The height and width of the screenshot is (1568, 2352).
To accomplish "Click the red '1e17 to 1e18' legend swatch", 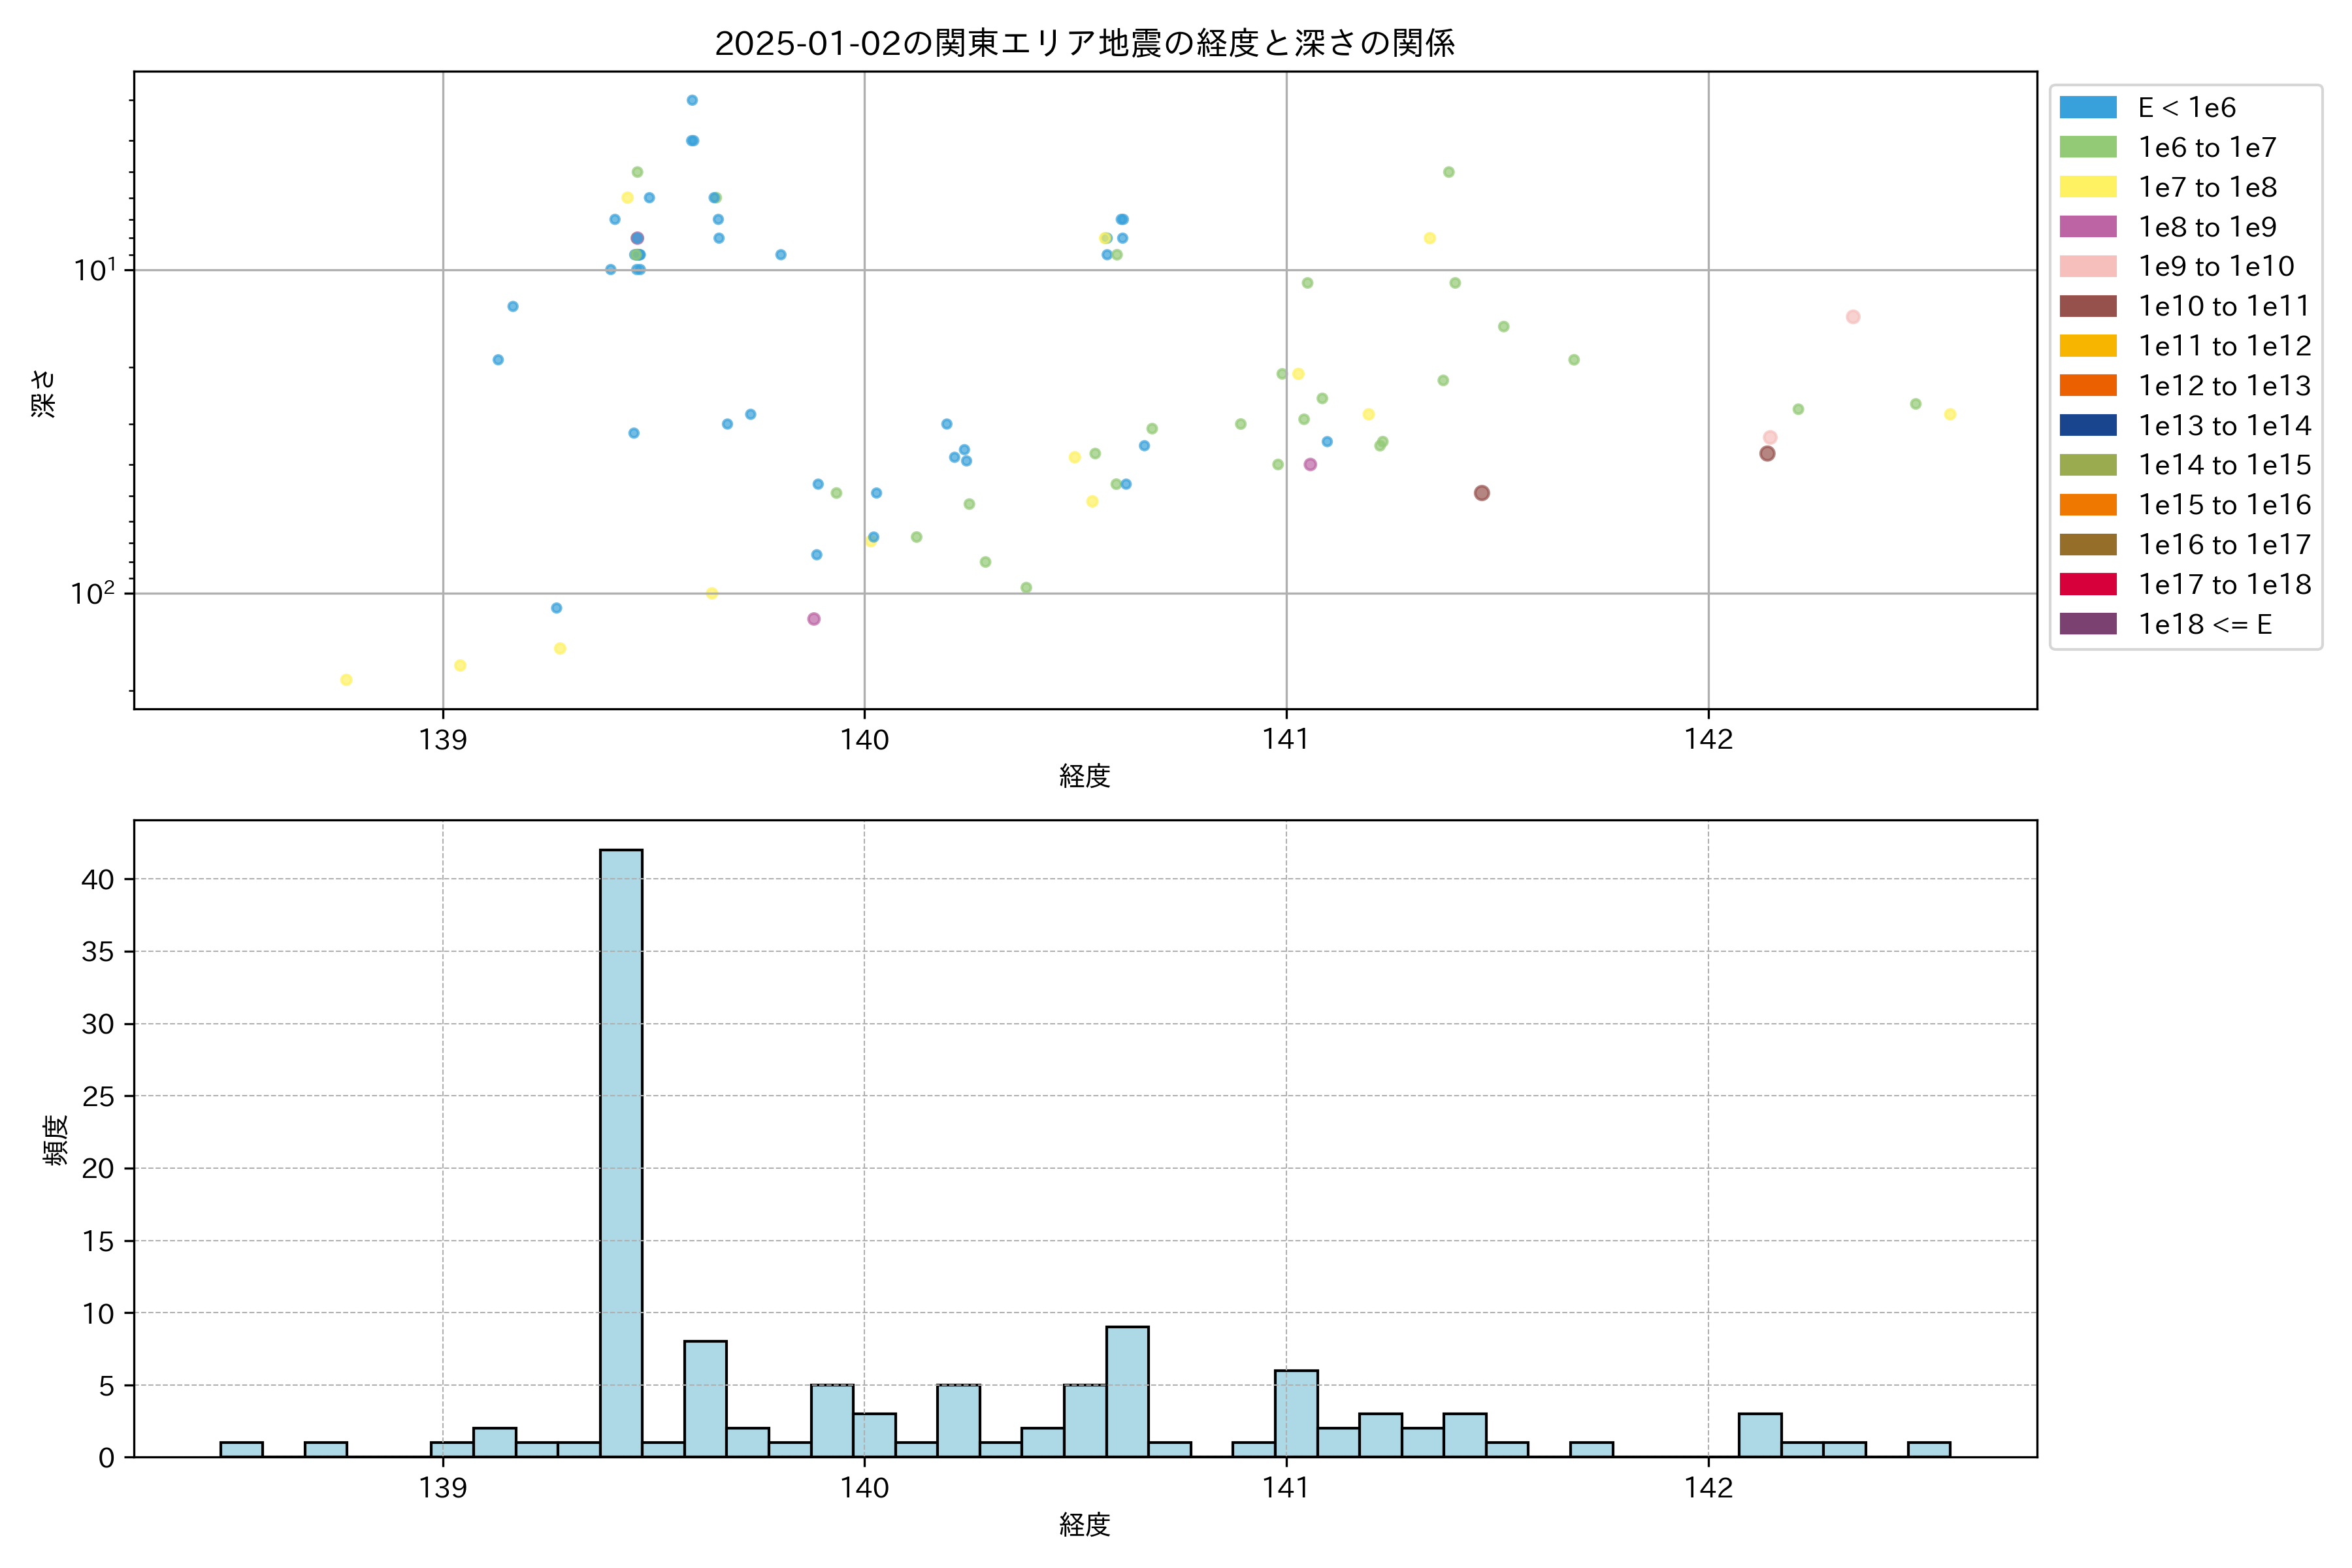I will click(2087, 584).
